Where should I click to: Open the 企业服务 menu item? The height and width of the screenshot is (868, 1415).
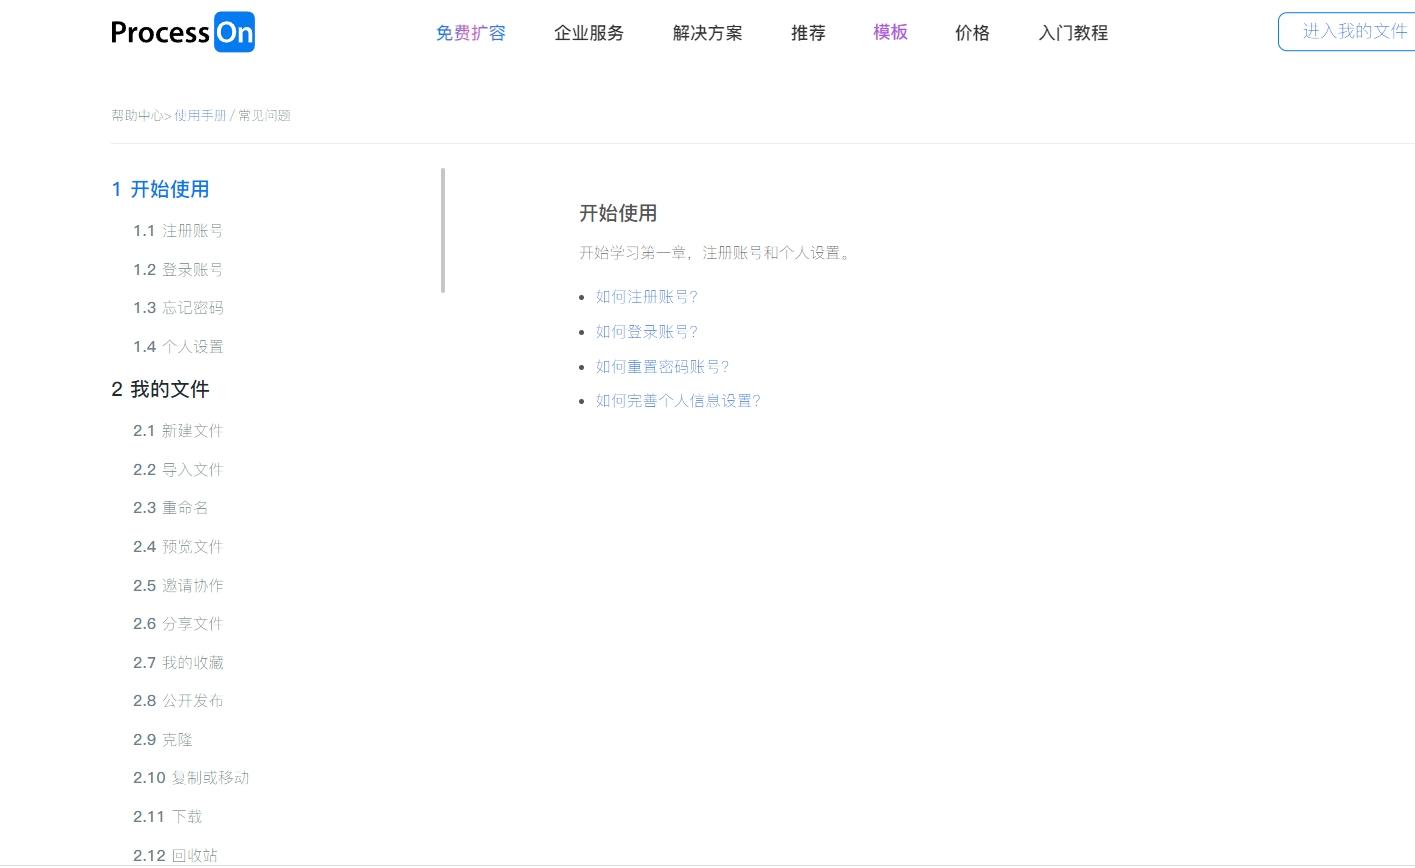coord(589,32)
